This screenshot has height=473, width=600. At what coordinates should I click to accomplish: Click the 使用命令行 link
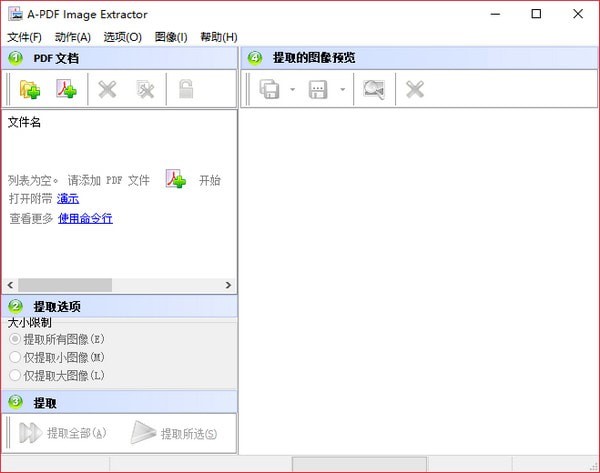click(85, 218)
